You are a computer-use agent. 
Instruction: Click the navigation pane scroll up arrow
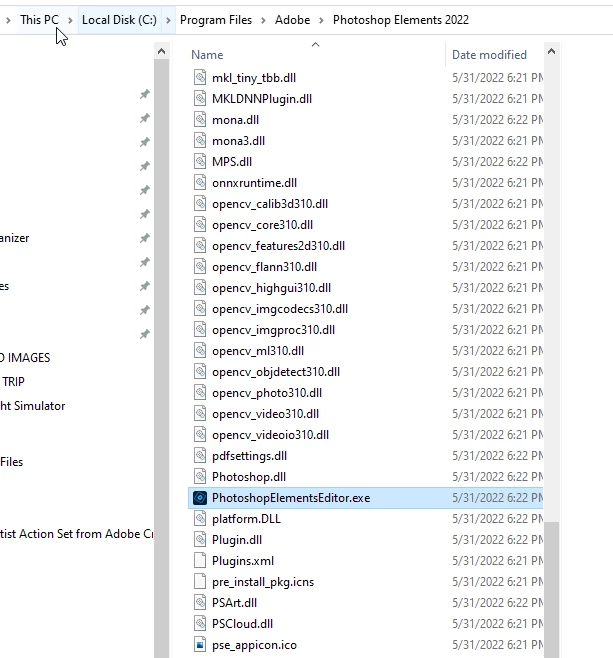coord(162,51)
